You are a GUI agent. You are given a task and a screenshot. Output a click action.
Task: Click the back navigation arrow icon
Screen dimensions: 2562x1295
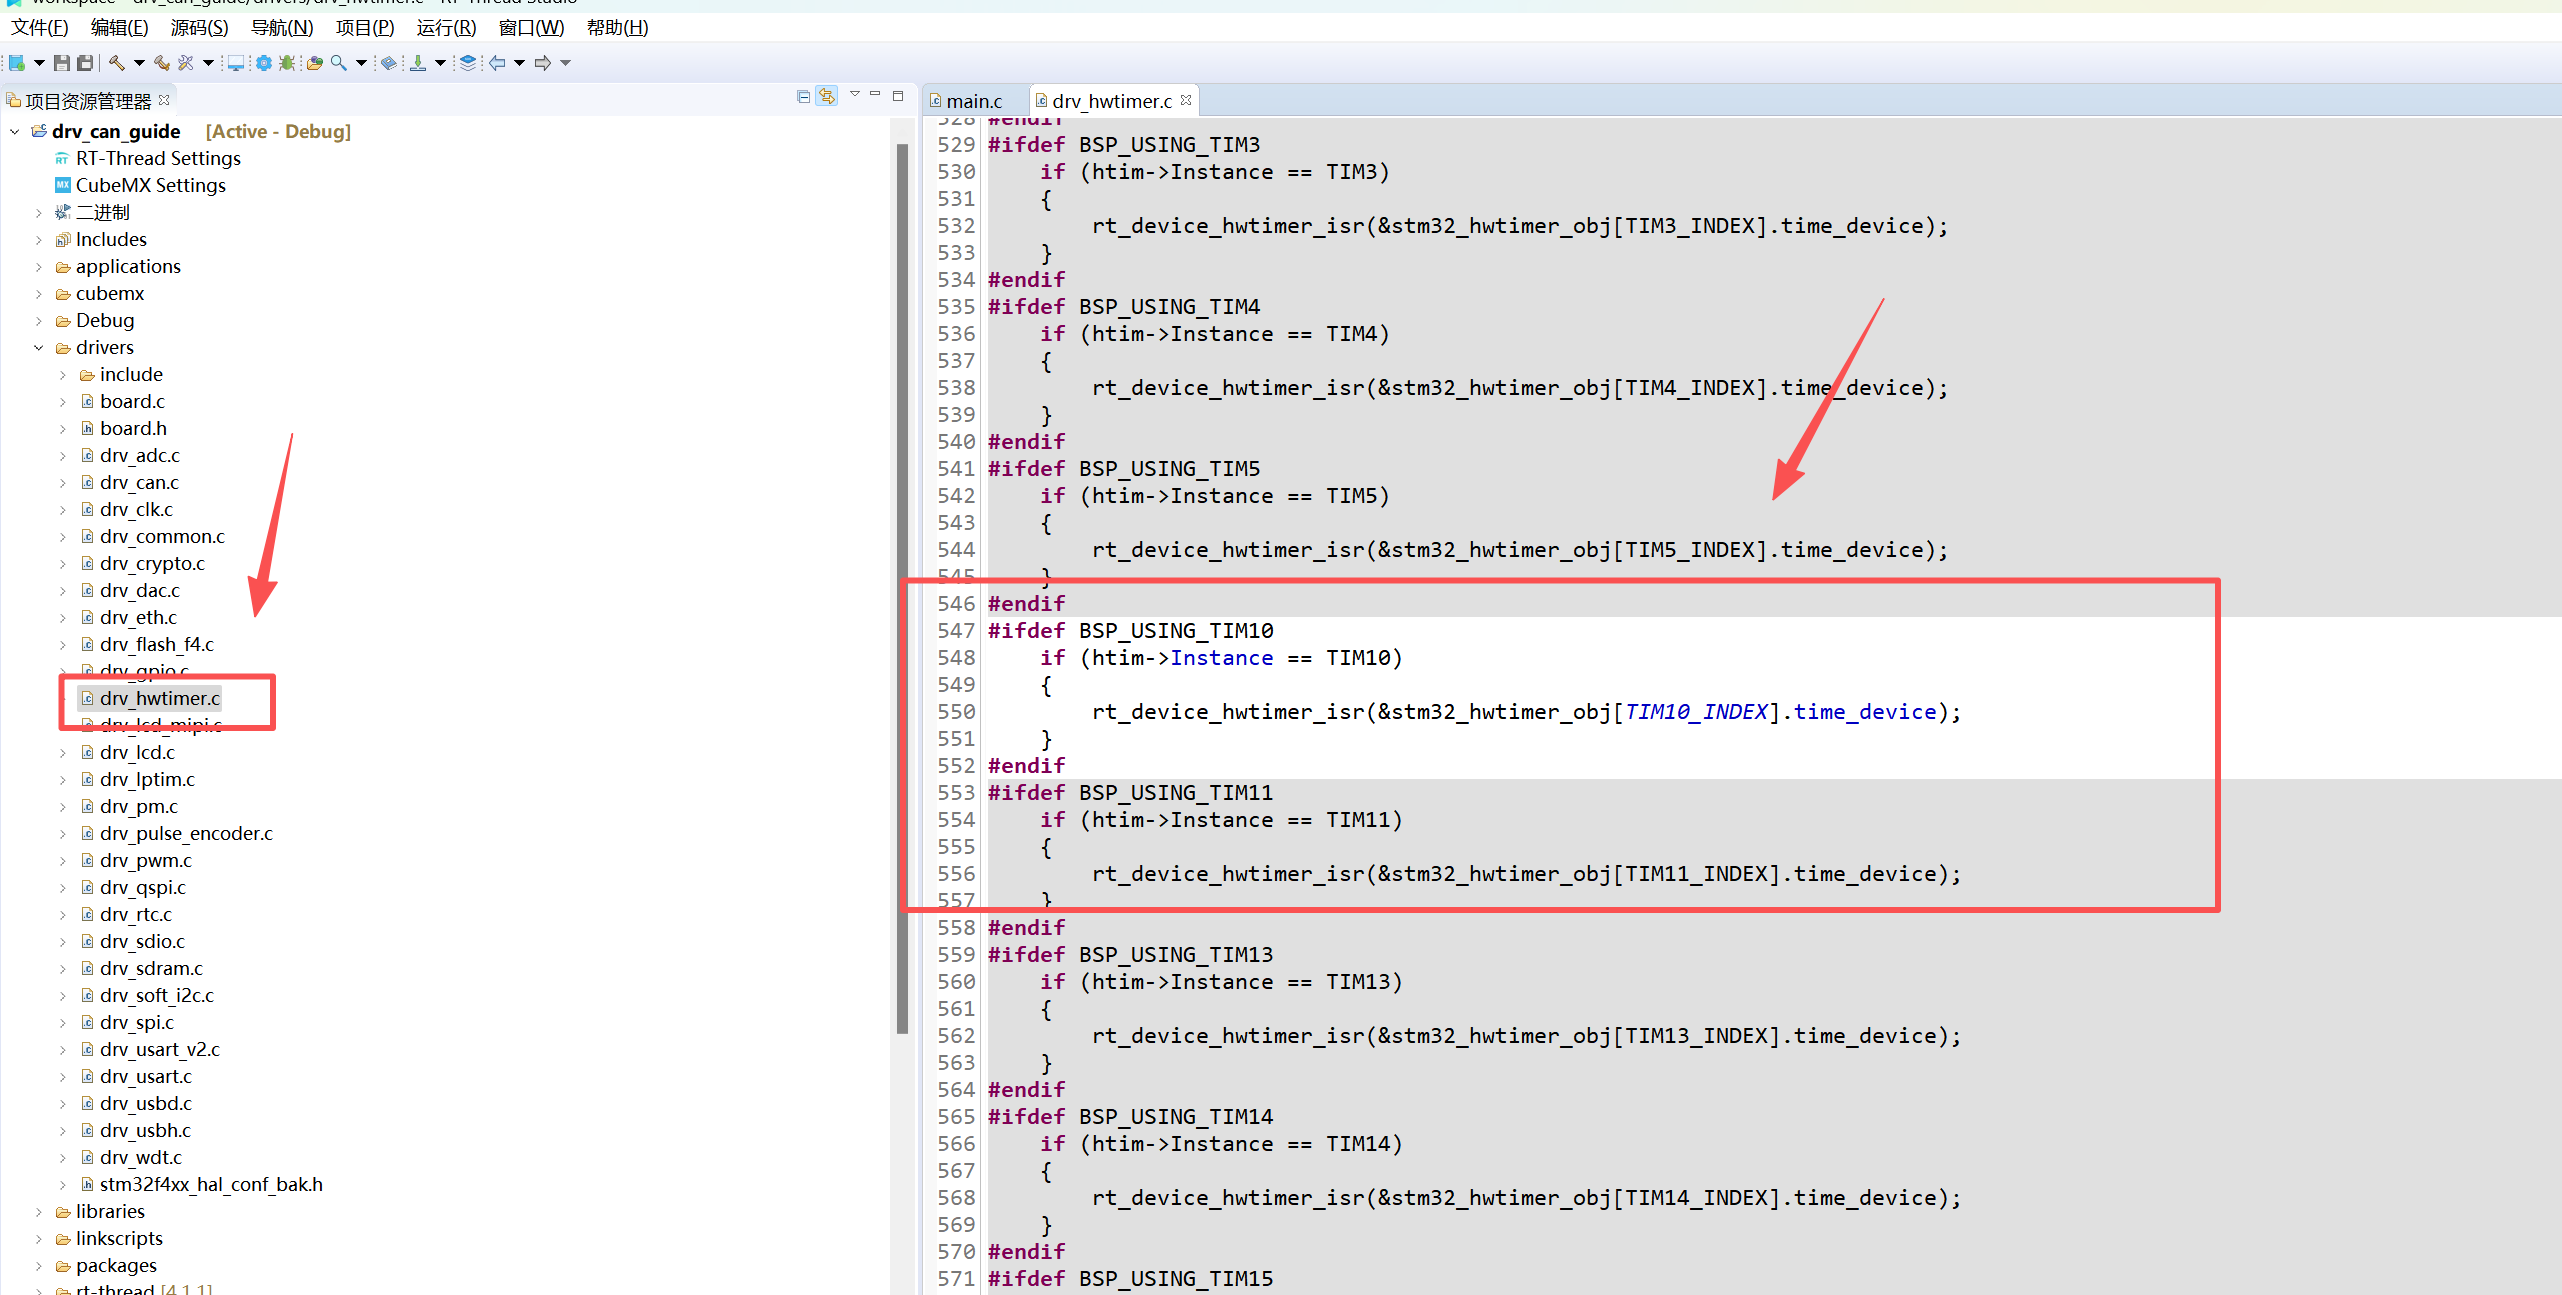pos(497,62)
